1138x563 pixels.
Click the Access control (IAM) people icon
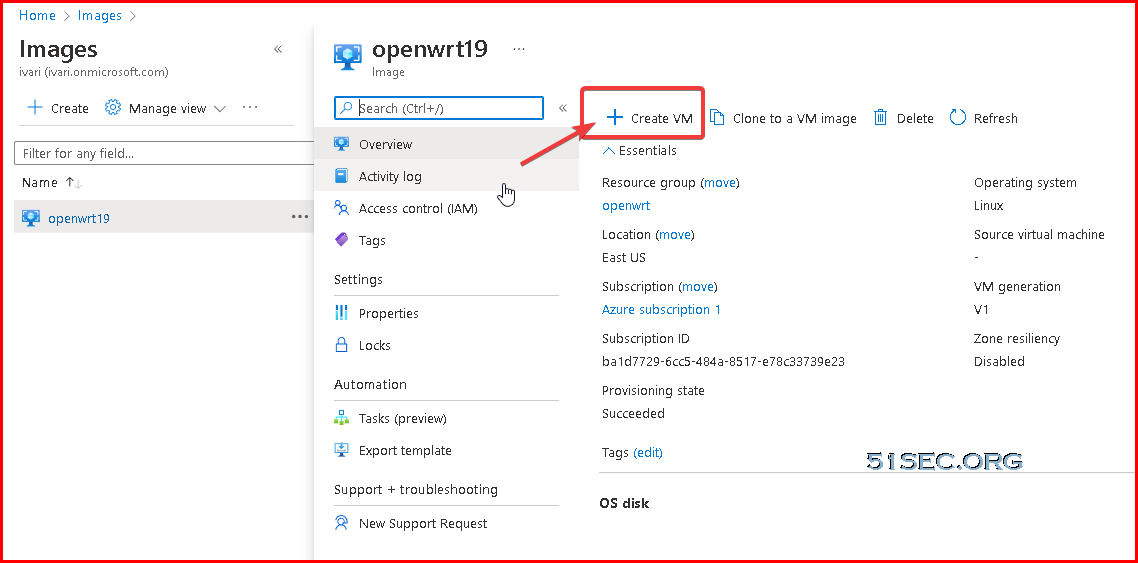pyautogui.click(x=341, y=207)
